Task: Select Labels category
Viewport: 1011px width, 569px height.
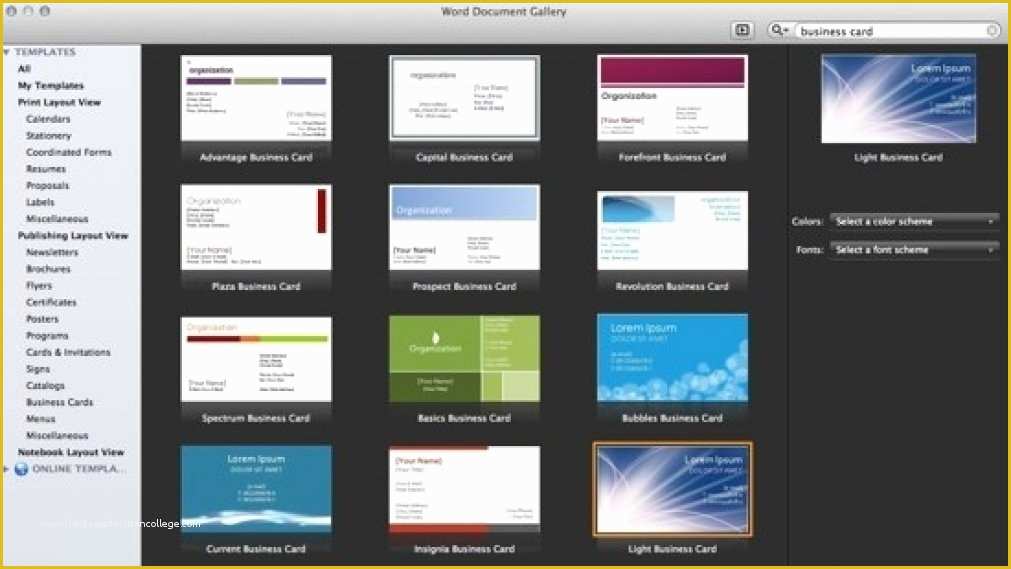Action: (x=40, y=203)
